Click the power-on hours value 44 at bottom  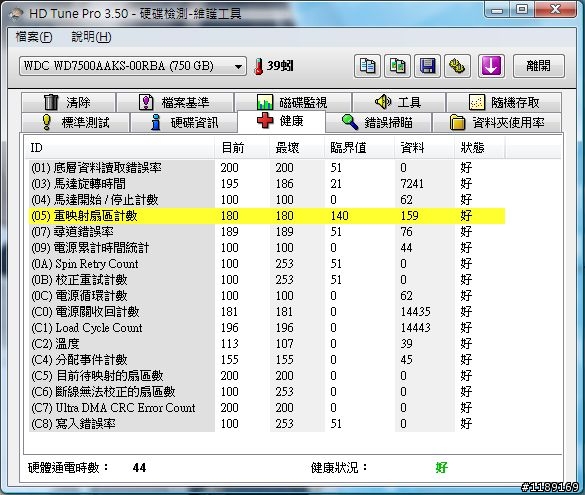tap(139, 468)
